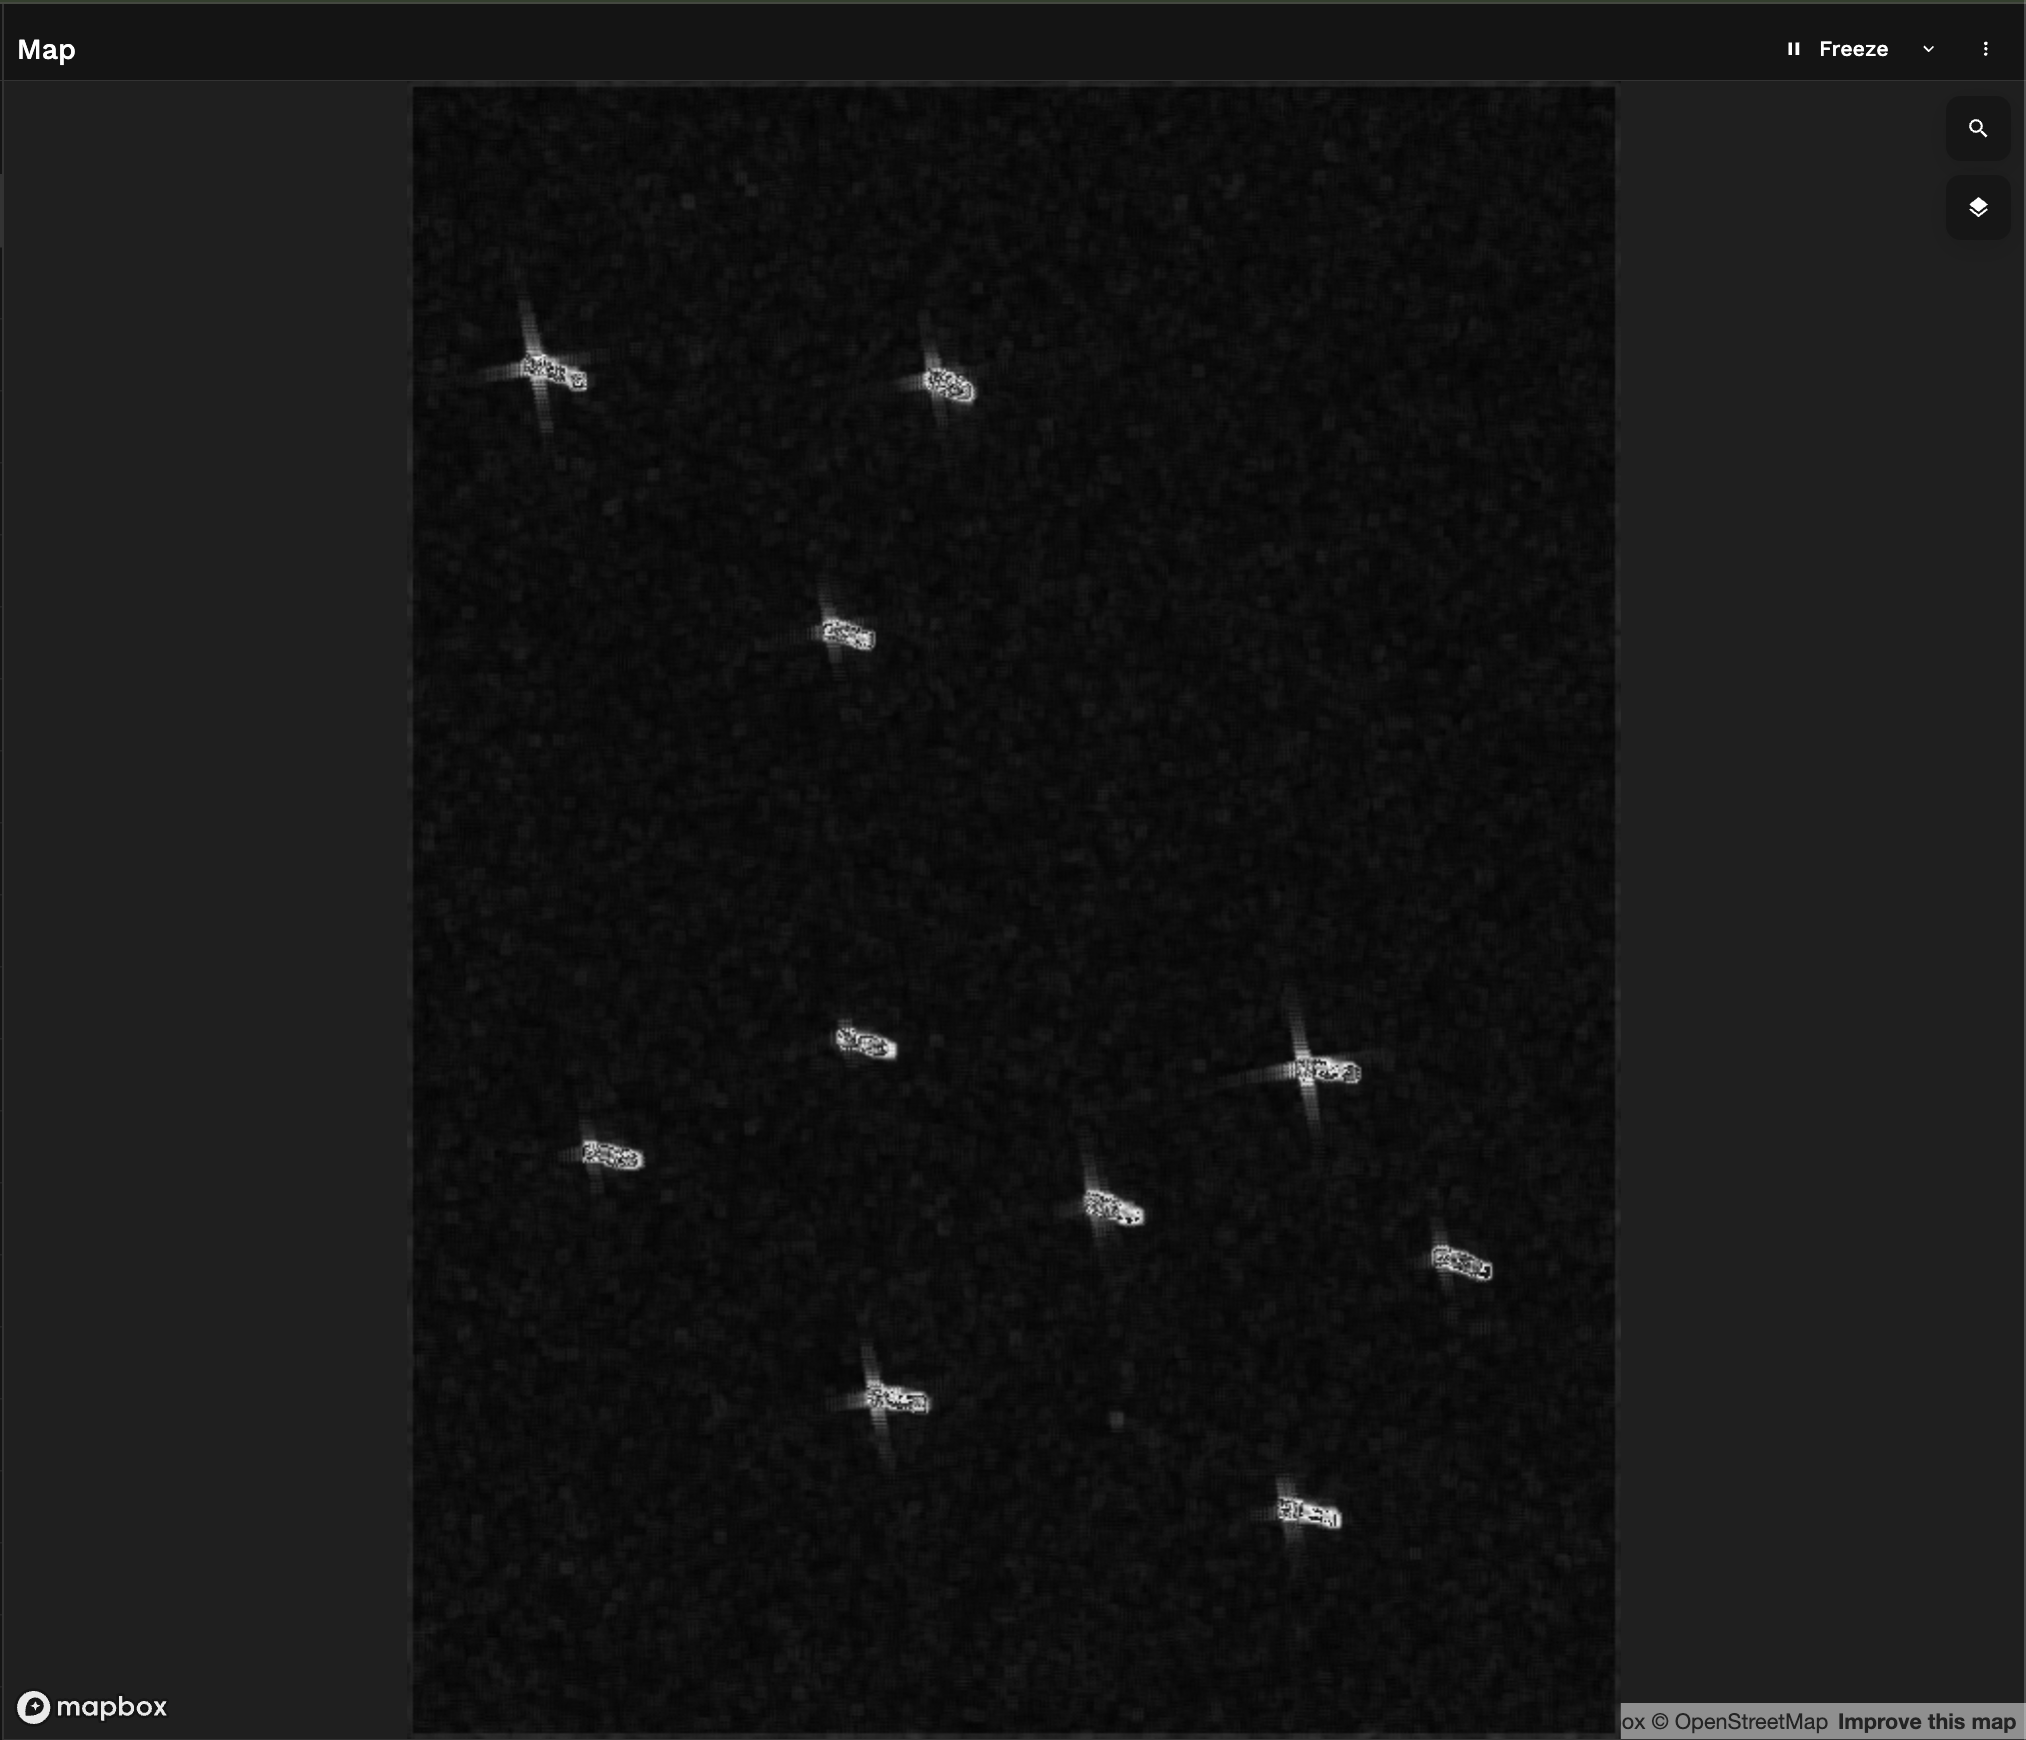The width and height of the screenshot is (2026, 1740).
Task: Select the ship at top center-right of image
Action: [949, 385]
